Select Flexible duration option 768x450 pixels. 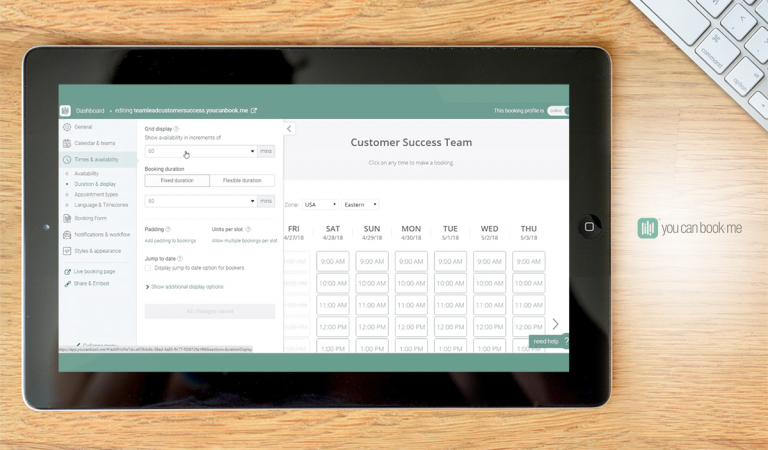[x=242, y=181]
